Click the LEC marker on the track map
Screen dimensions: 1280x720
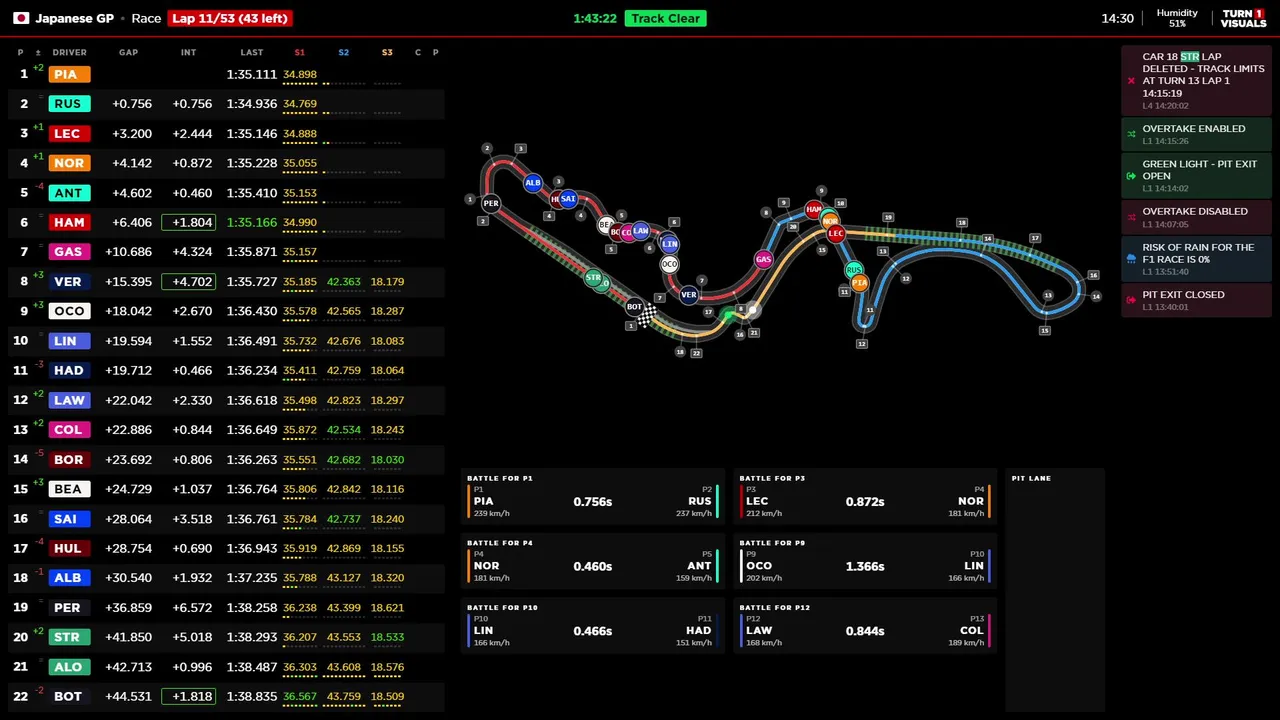pos(836,234)
